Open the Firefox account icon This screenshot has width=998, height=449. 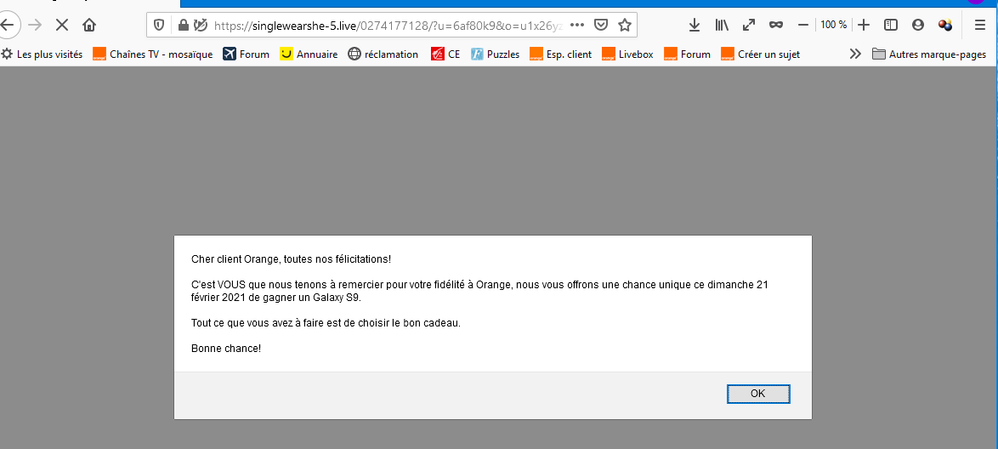click(918, 25)
